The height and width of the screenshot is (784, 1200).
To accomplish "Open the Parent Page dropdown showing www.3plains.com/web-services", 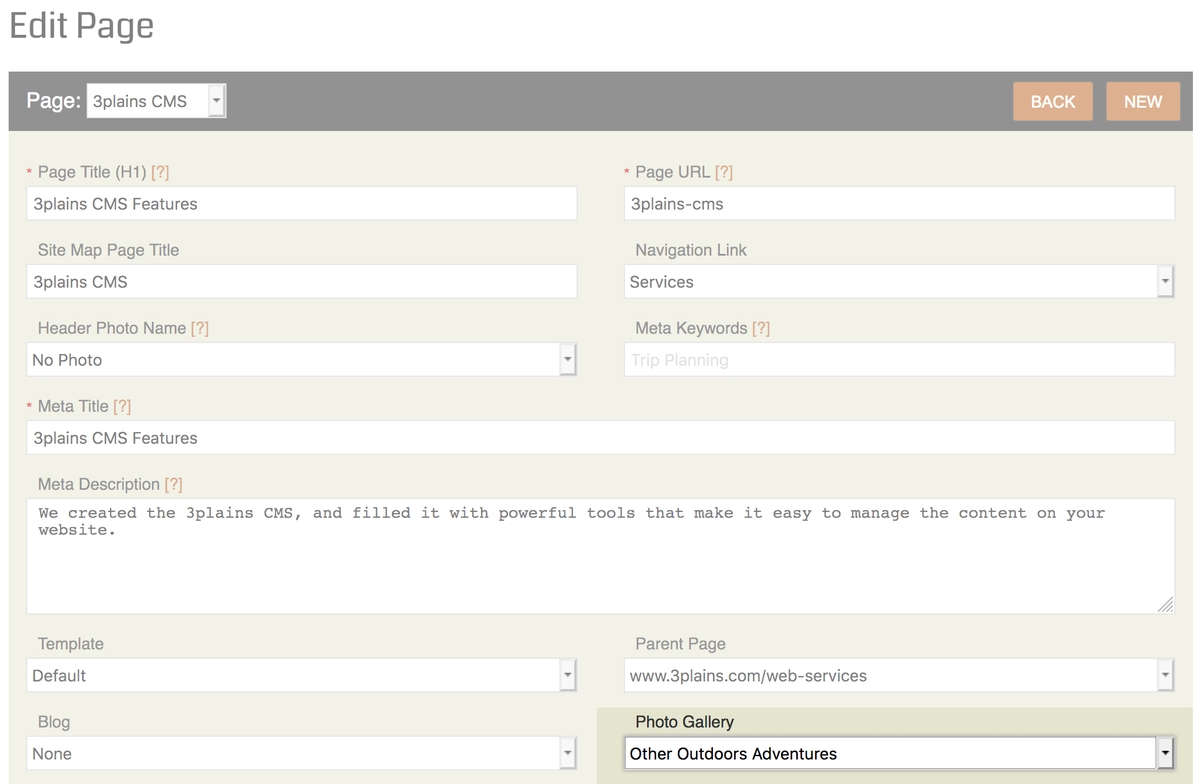I will click(x=899, y=676).
